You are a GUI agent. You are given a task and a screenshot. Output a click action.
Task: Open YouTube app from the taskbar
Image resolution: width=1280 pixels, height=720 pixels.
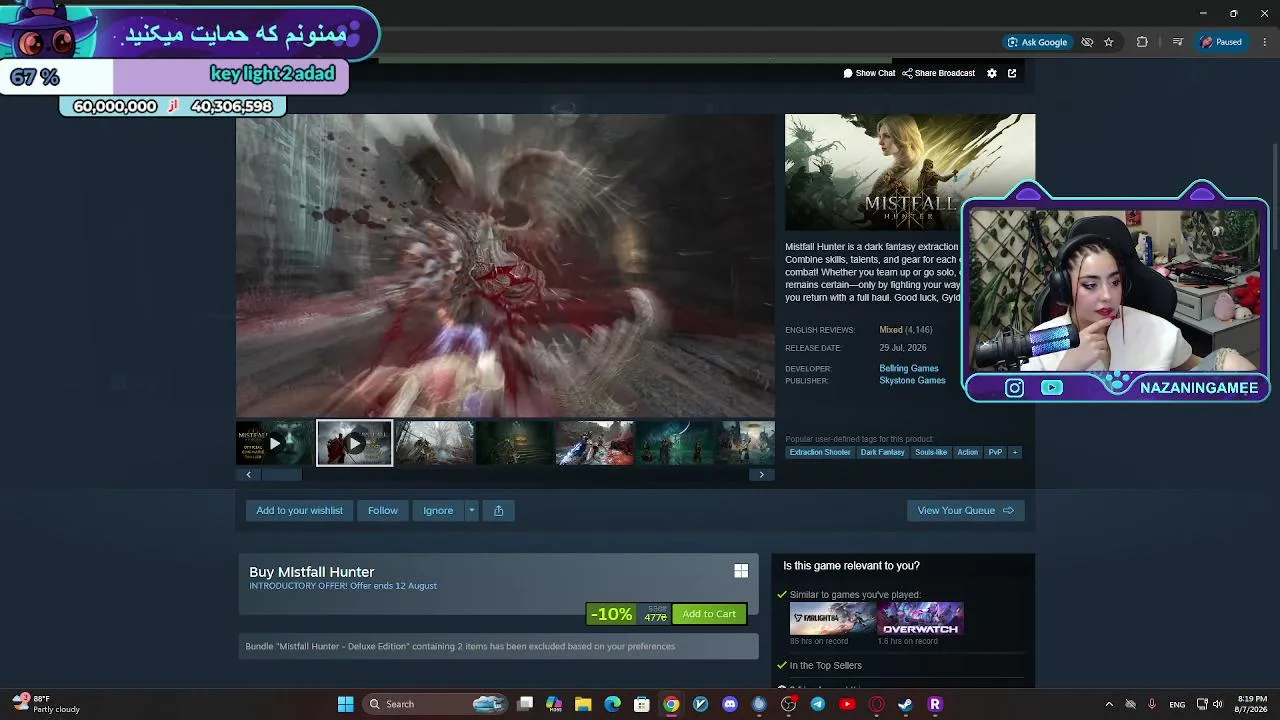click(x=847, y=704)
